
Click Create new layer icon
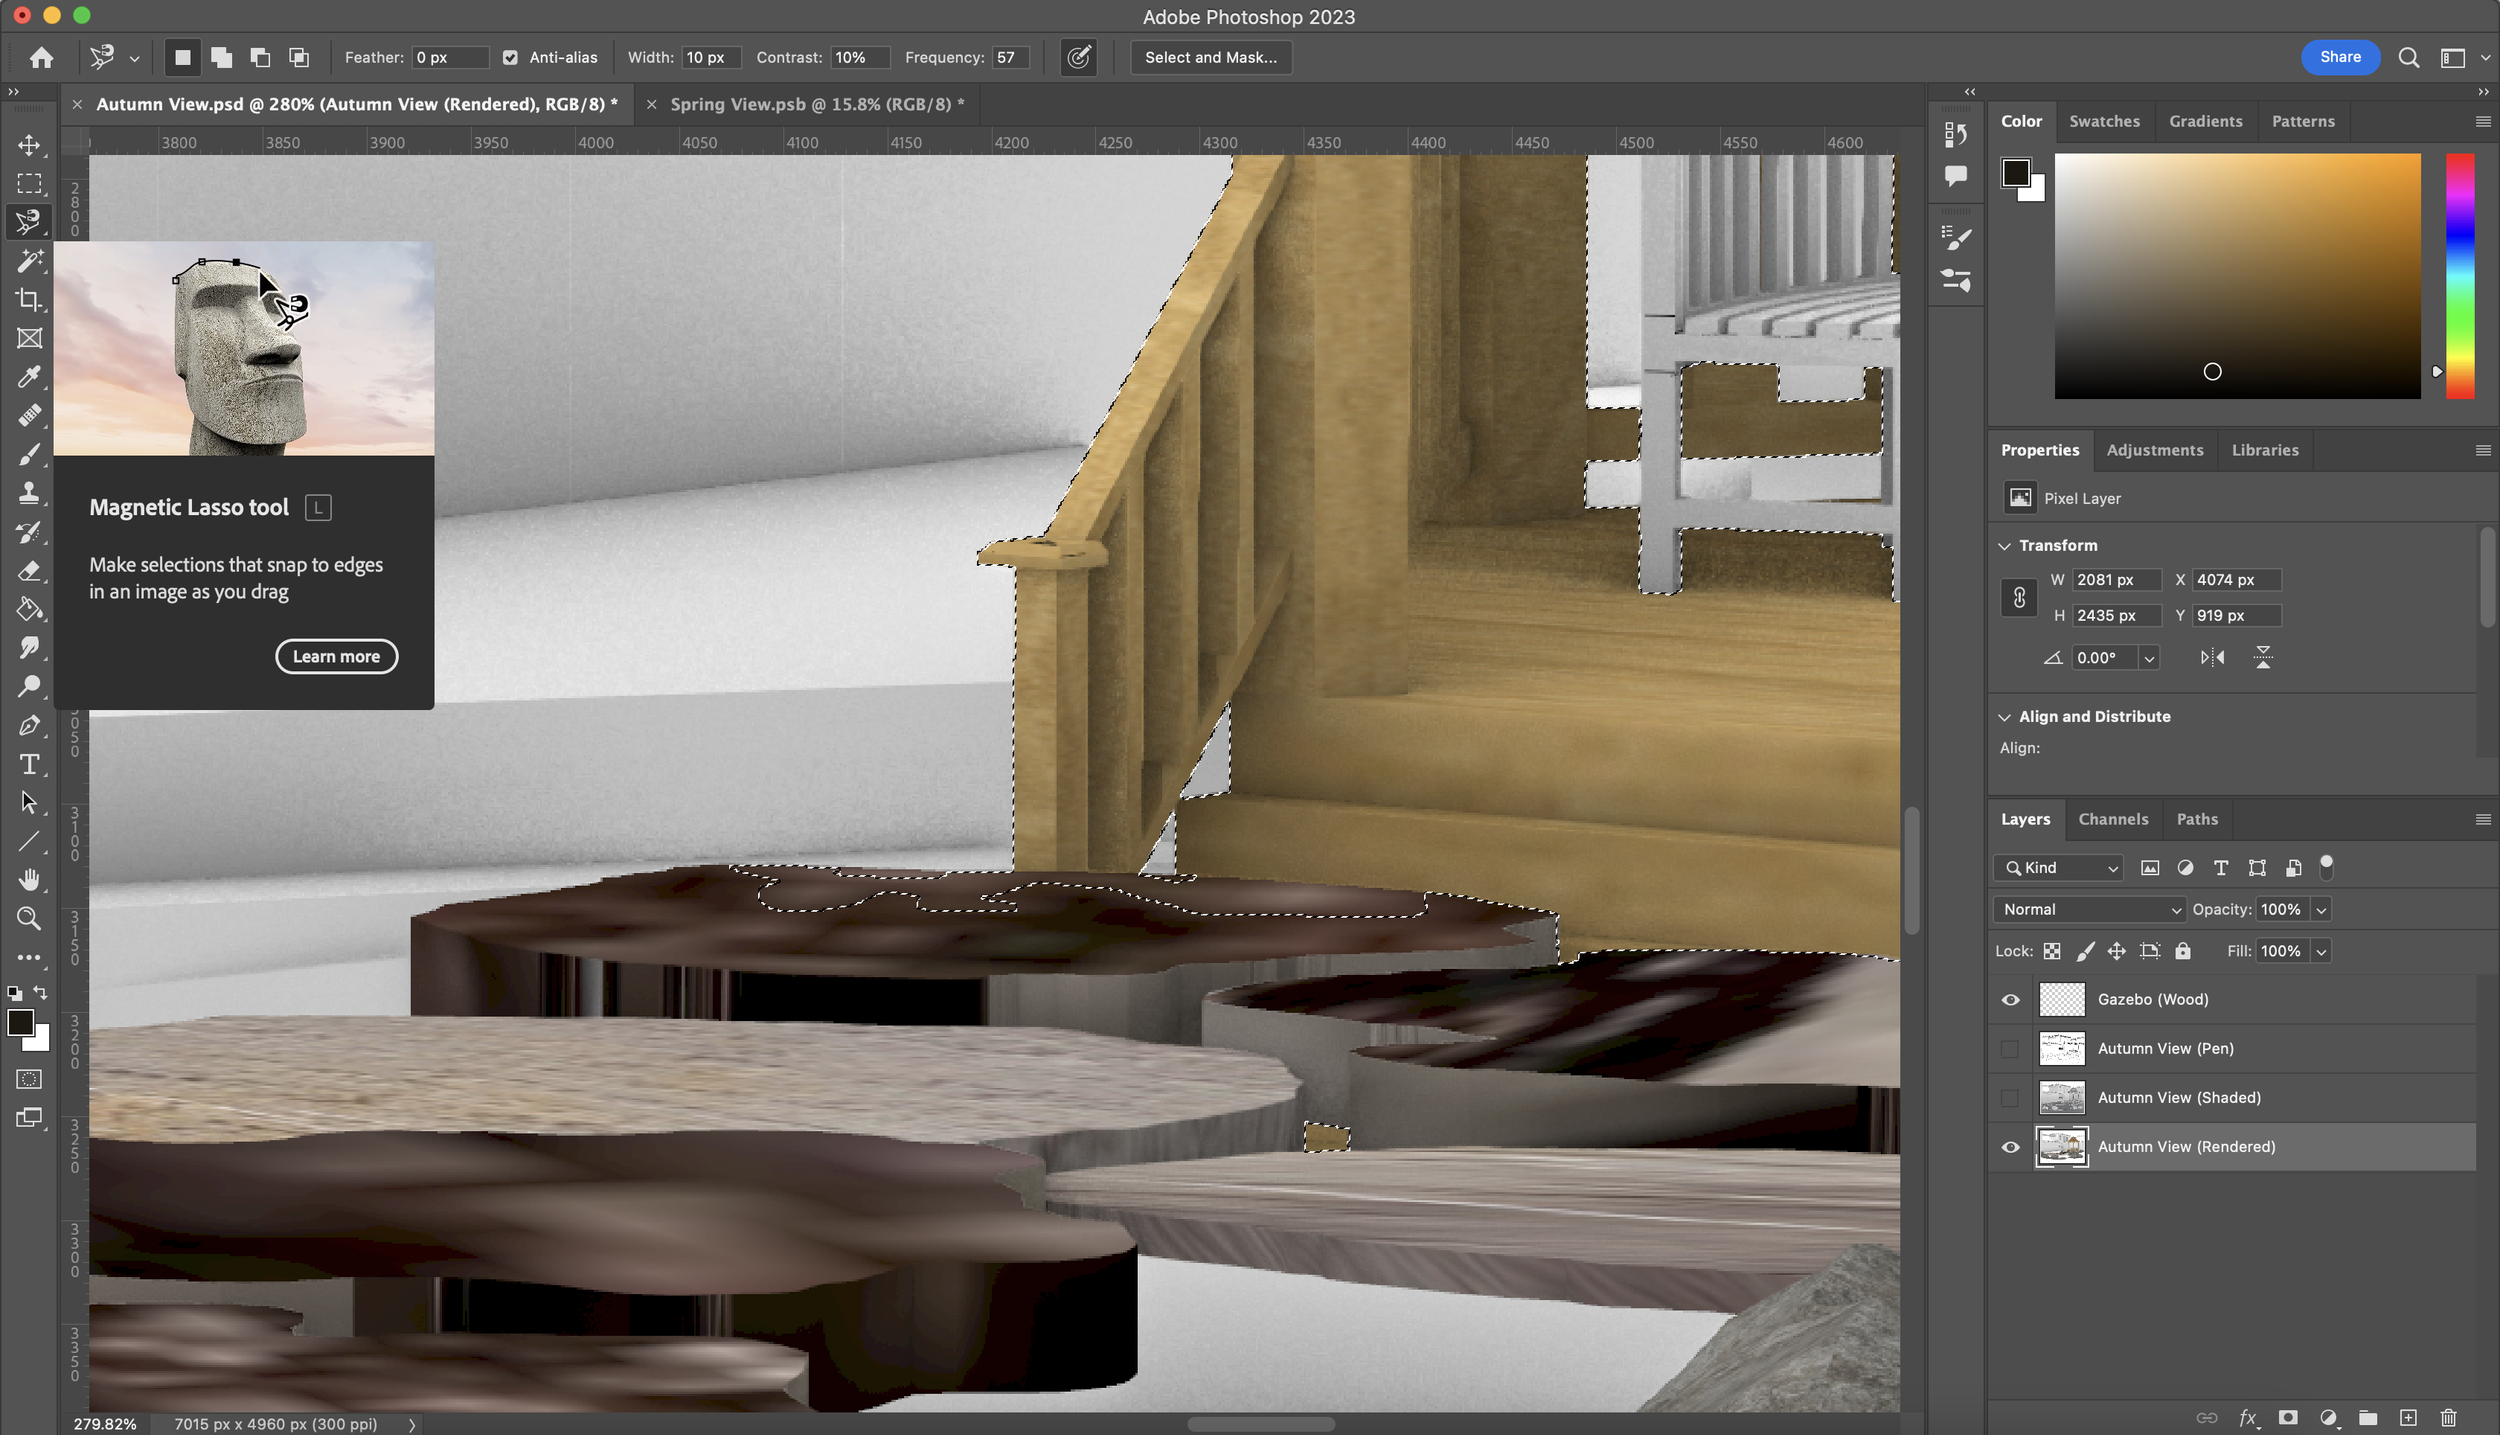2408,1417
